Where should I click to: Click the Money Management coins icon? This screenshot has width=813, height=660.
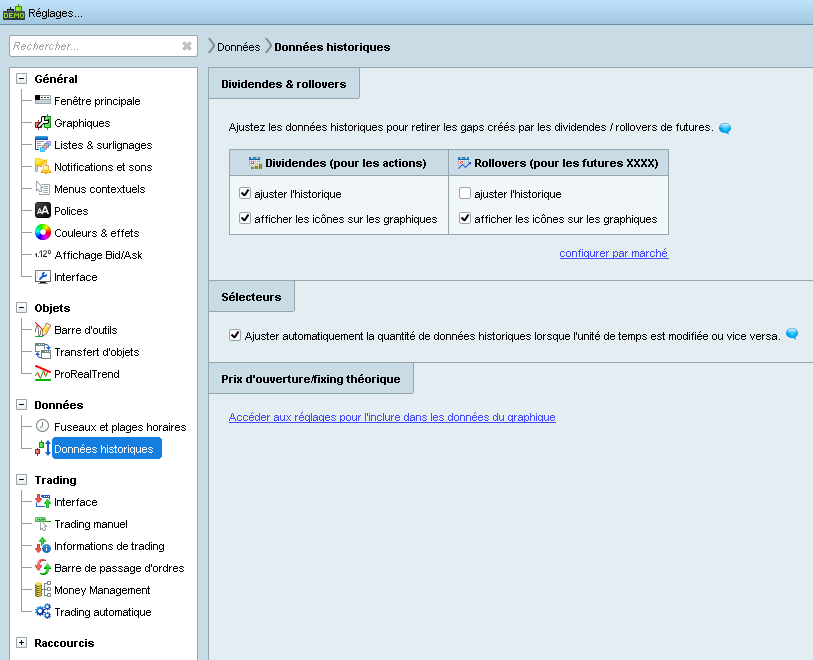[x=43, y=589]
